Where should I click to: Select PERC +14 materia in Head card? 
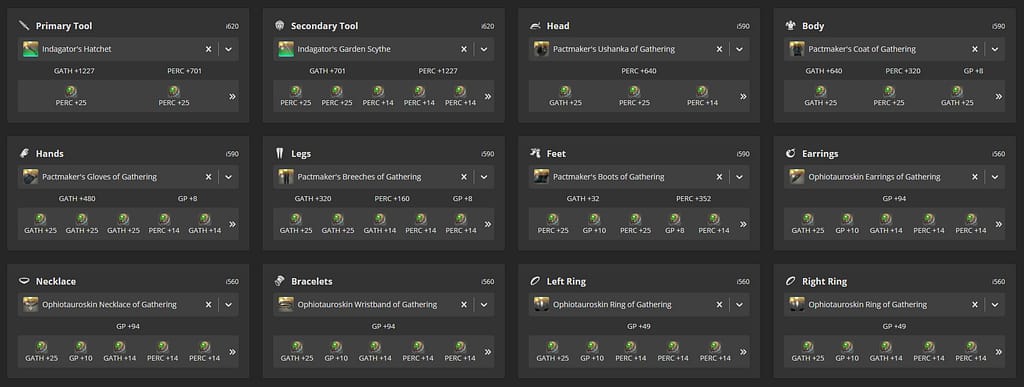[702, 96]
